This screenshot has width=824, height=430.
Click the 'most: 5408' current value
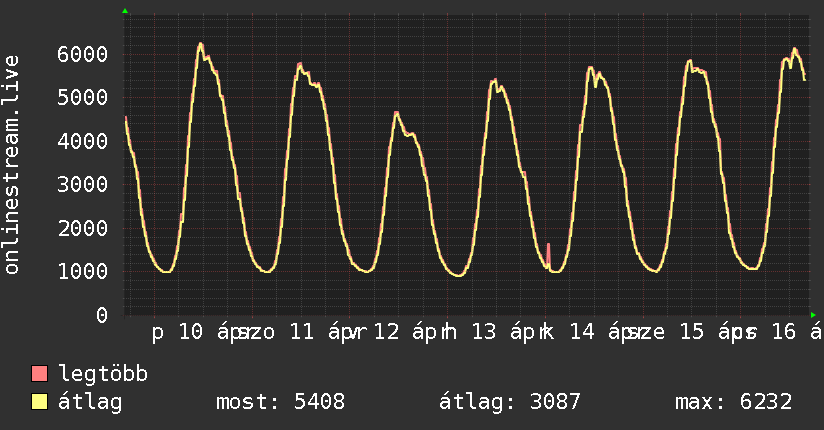coord(280,403)
